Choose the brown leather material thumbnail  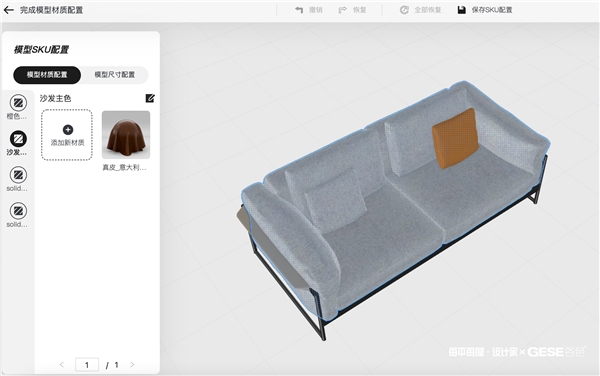point(126,135)
